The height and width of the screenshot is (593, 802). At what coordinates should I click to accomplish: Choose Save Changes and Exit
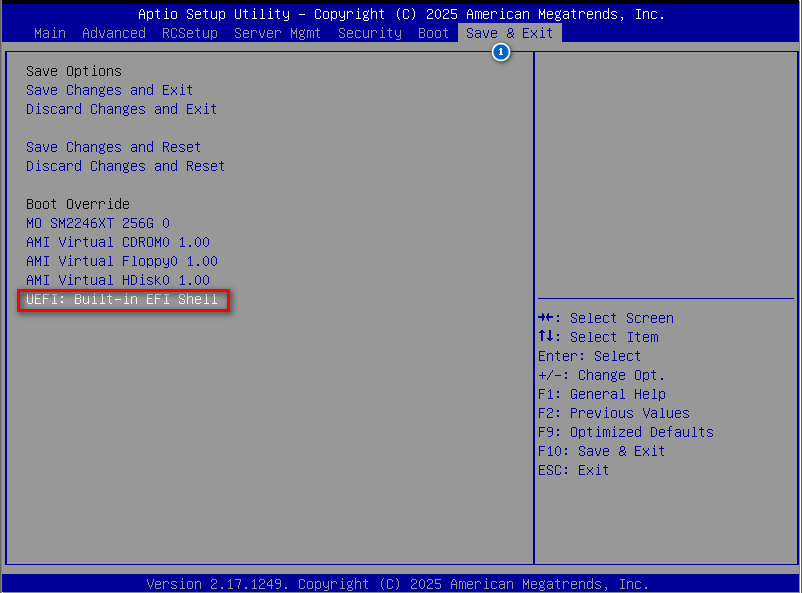pos(110,90)
